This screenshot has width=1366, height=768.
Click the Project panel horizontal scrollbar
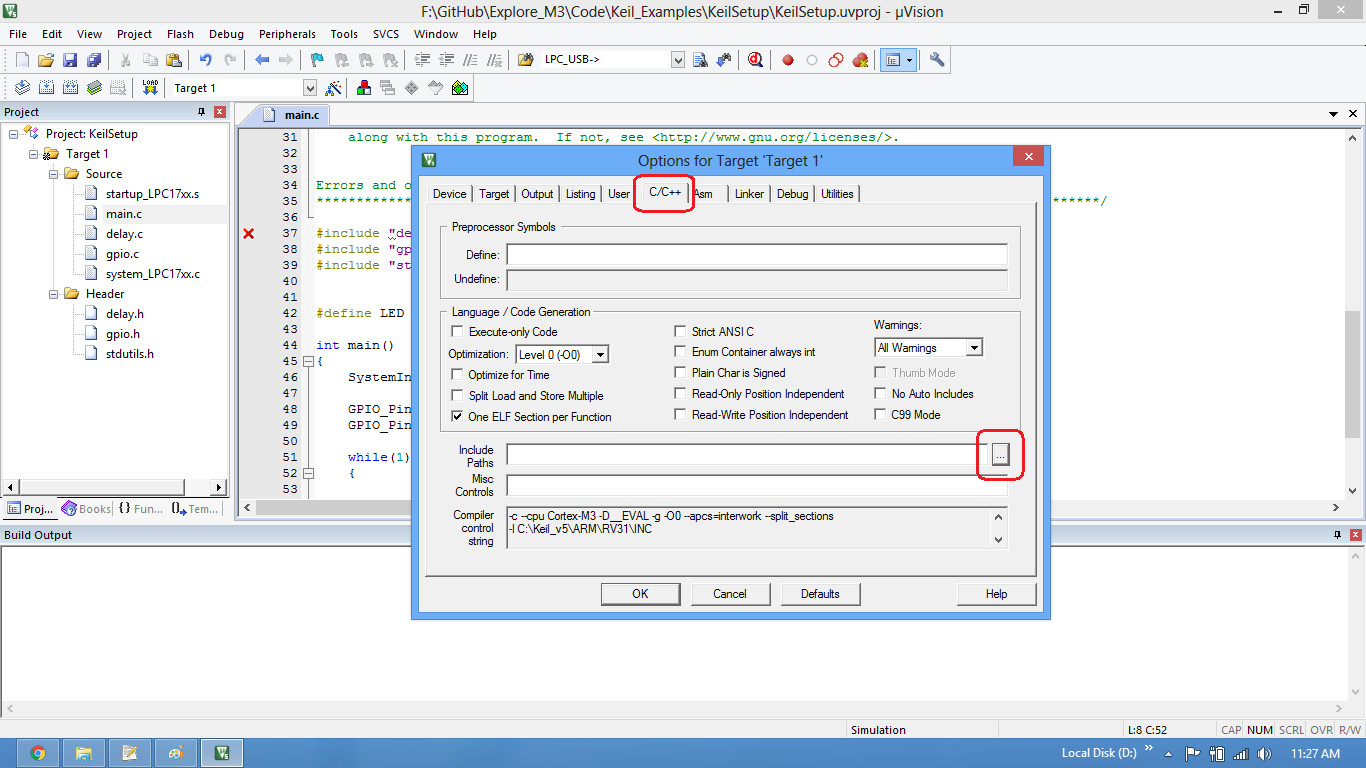click(x=114, y=487)
